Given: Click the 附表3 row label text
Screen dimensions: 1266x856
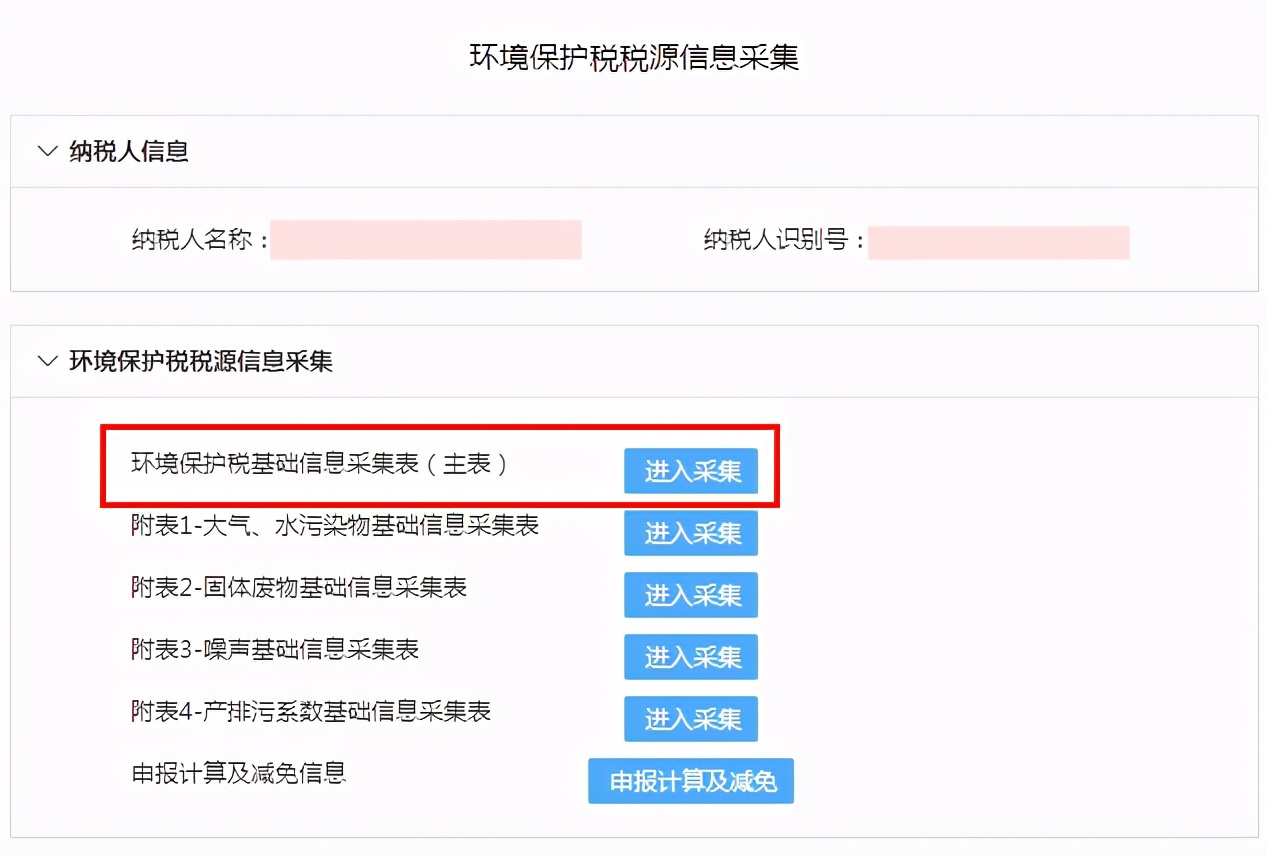Looking at the screenshot, I should pyautogui.click(x=275, y=650).
